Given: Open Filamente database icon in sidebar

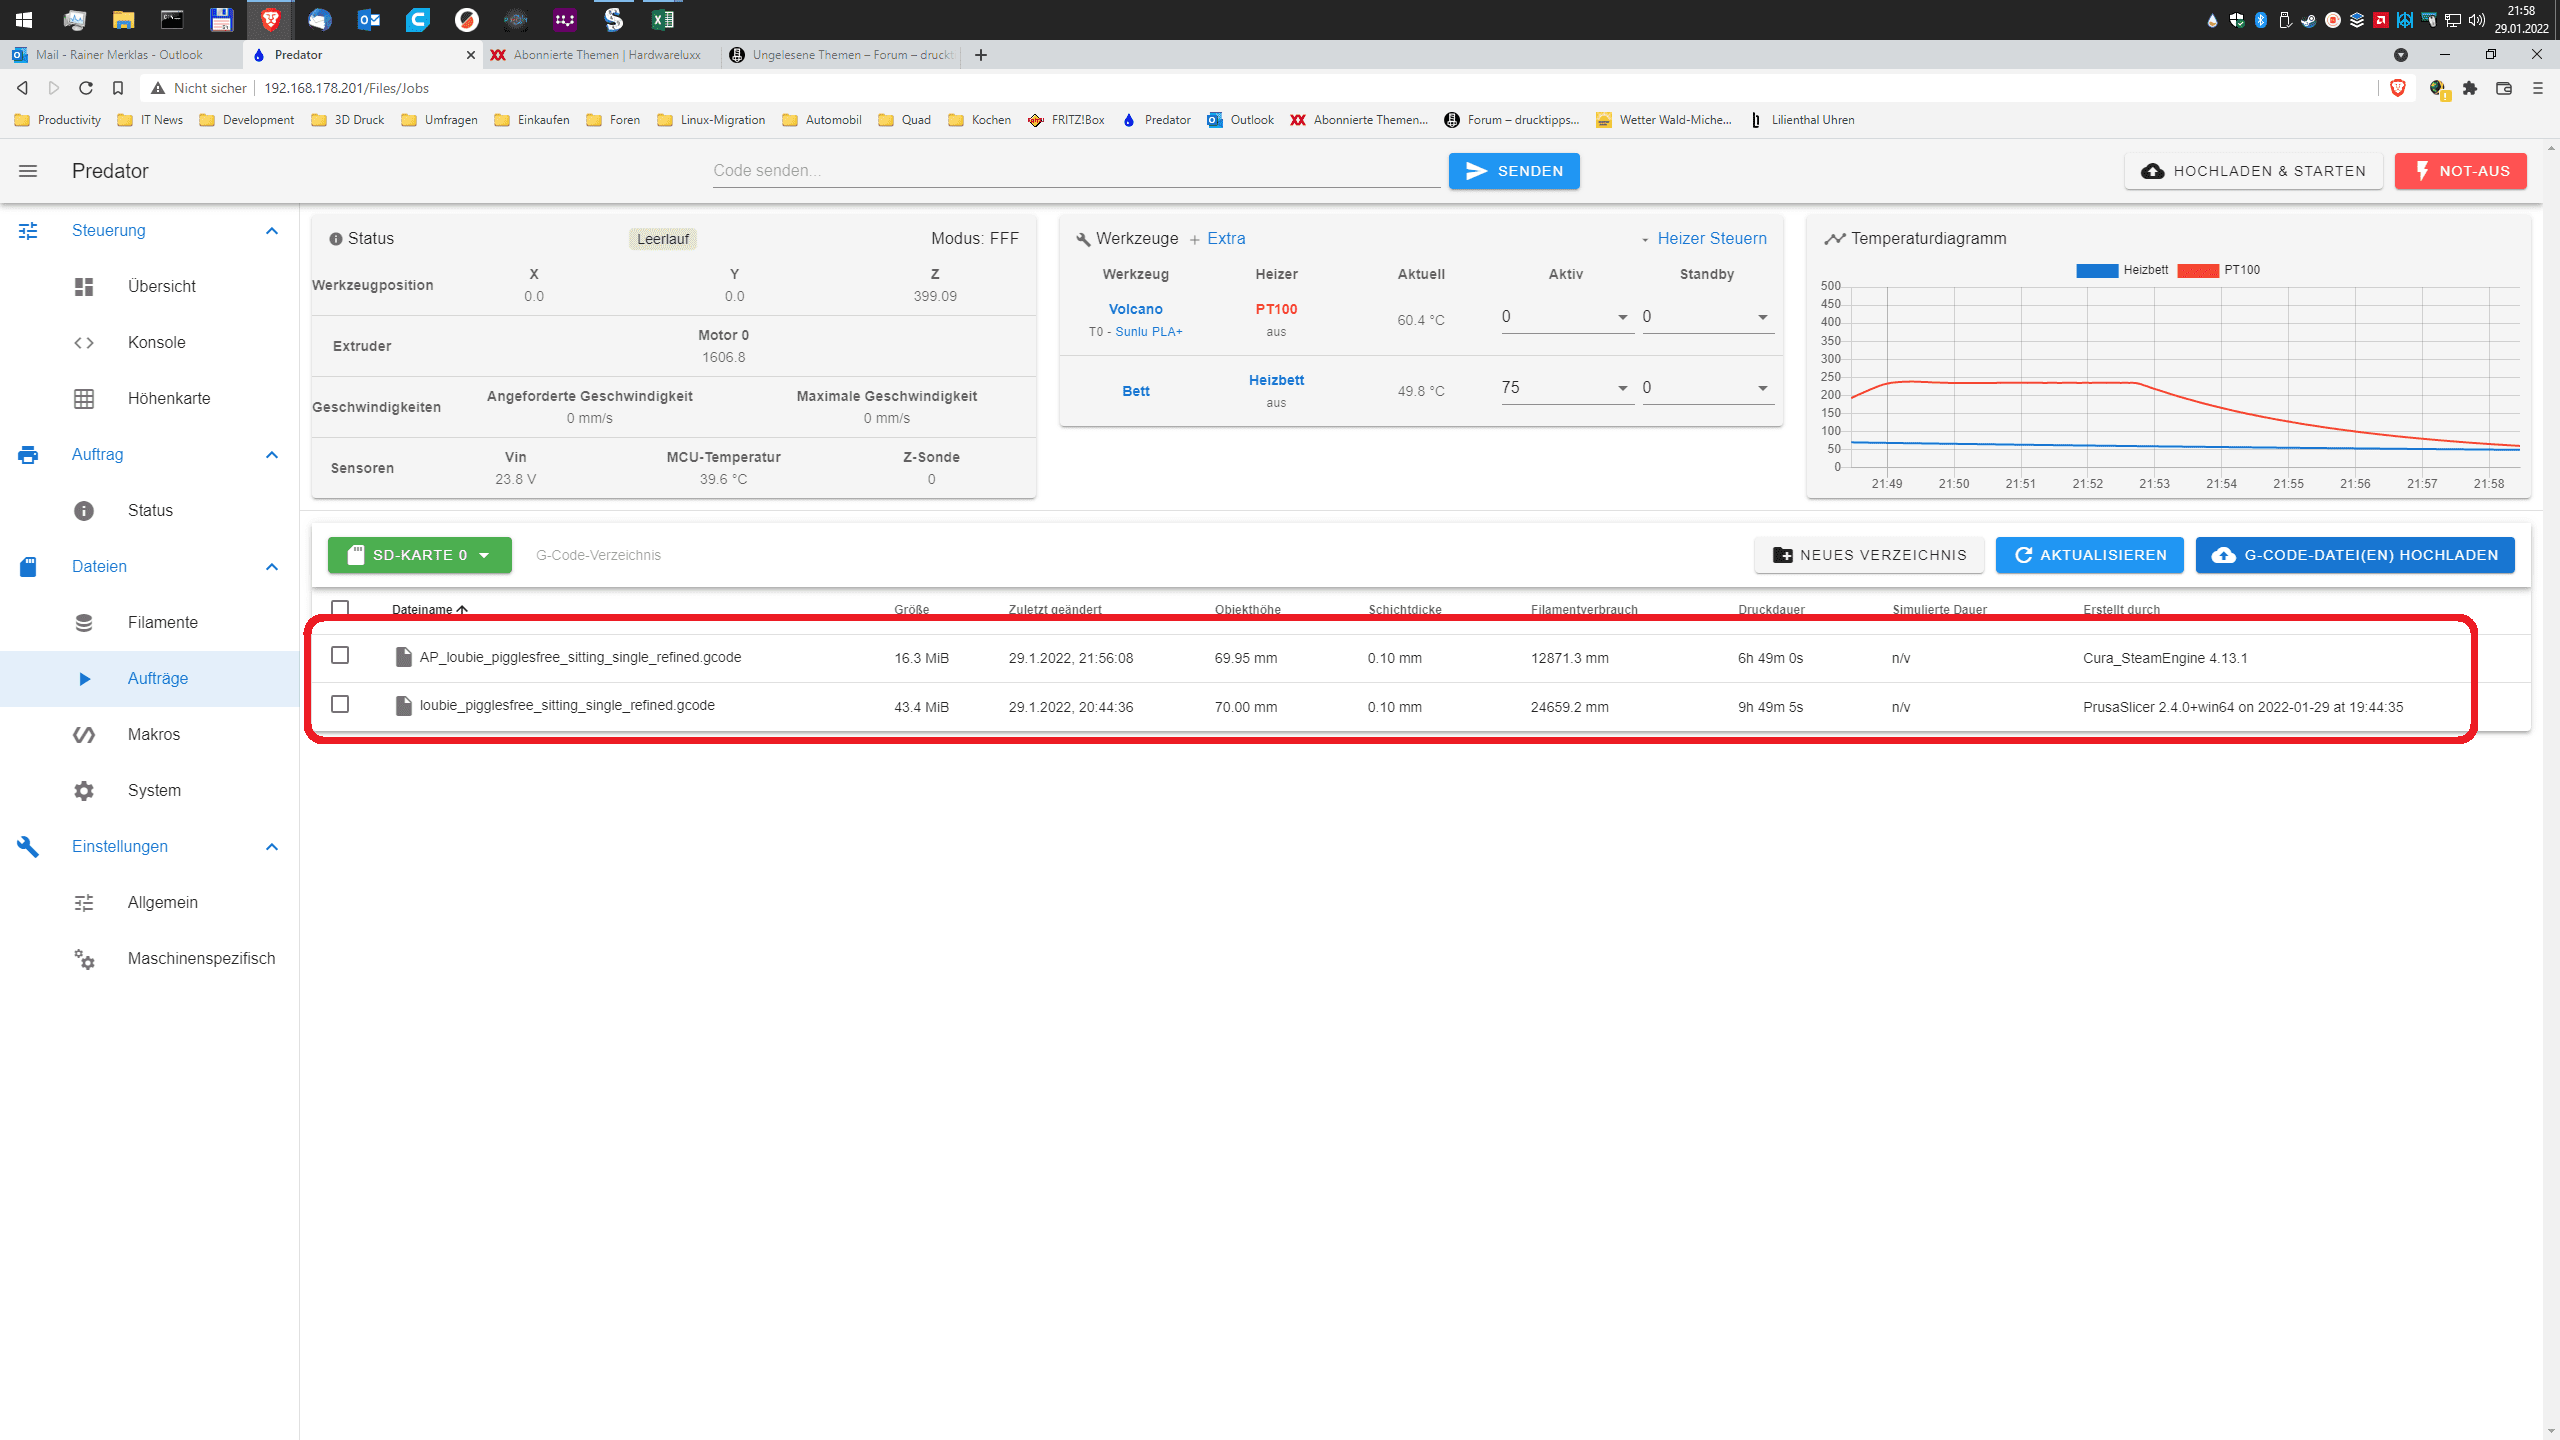Looking at the screenshot, I should point(84,622).
